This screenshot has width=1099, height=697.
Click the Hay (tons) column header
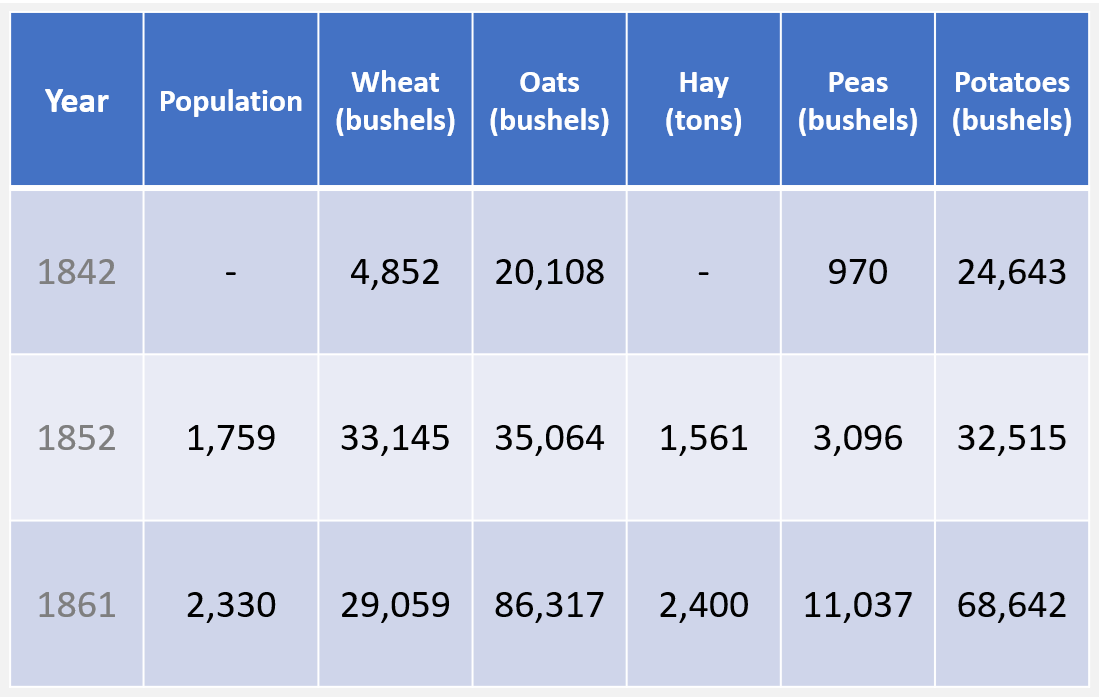click(704, 101)
